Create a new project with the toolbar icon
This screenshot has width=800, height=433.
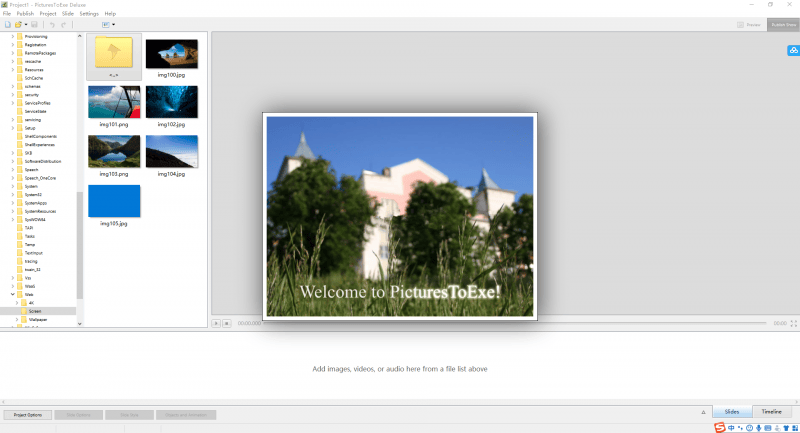(7, 24)
